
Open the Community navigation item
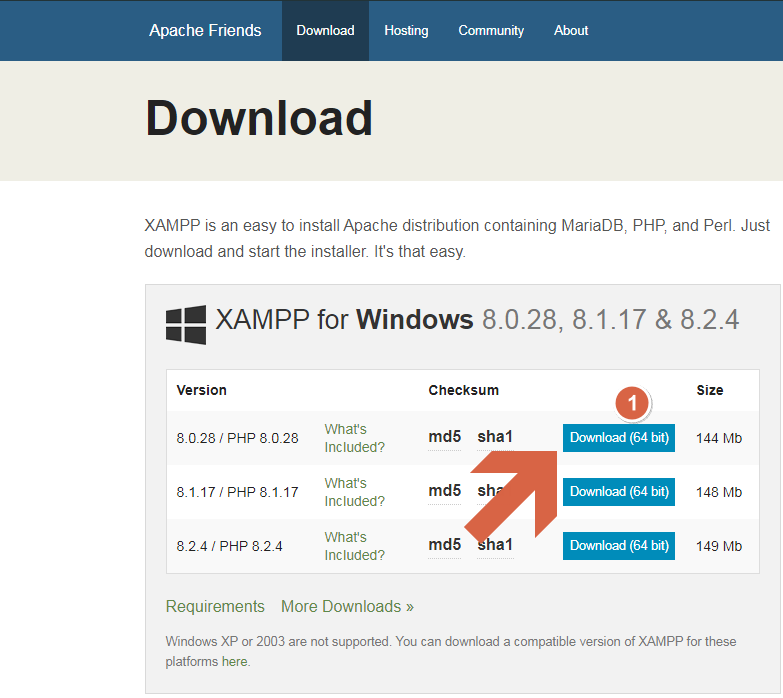pyautogui.click(x=491, y=30)
